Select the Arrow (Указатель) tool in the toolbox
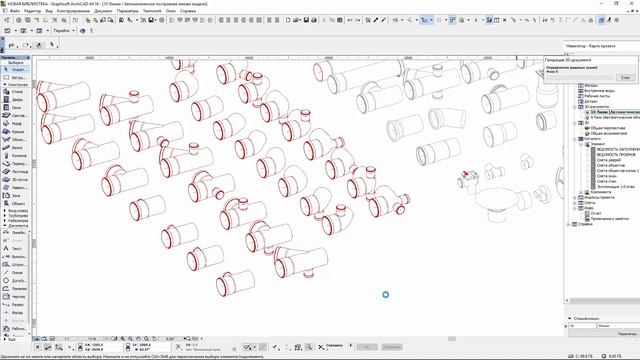 click(x=15, y=70)
